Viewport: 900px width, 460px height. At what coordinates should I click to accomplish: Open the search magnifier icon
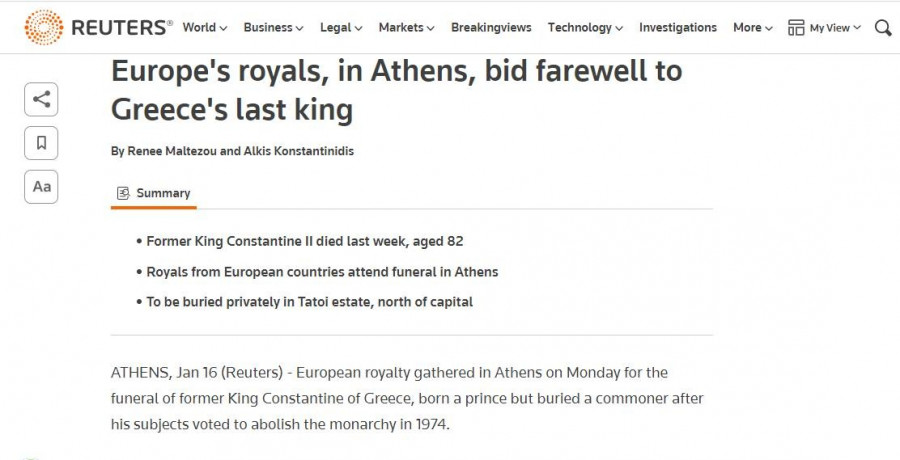(x=883, y=28)
